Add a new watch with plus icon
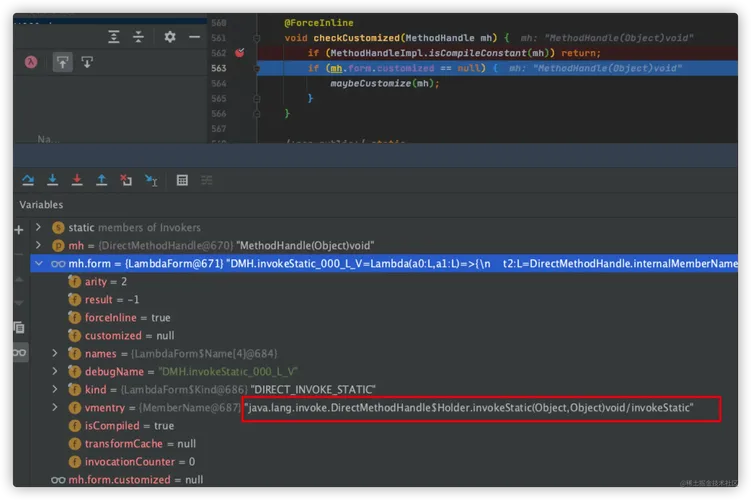Viewport: 751px width, 500px height. point(19,230)
